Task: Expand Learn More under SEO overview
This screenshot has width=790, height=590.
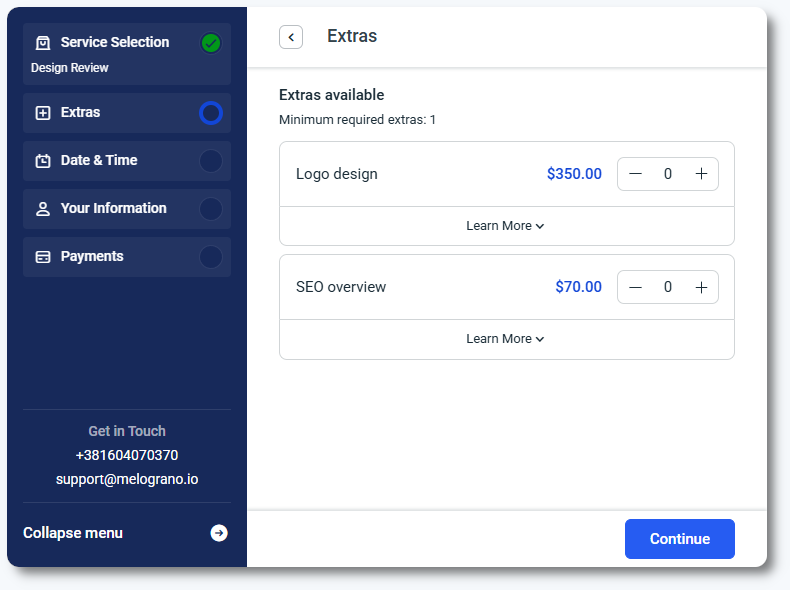Action: point(506,339)
